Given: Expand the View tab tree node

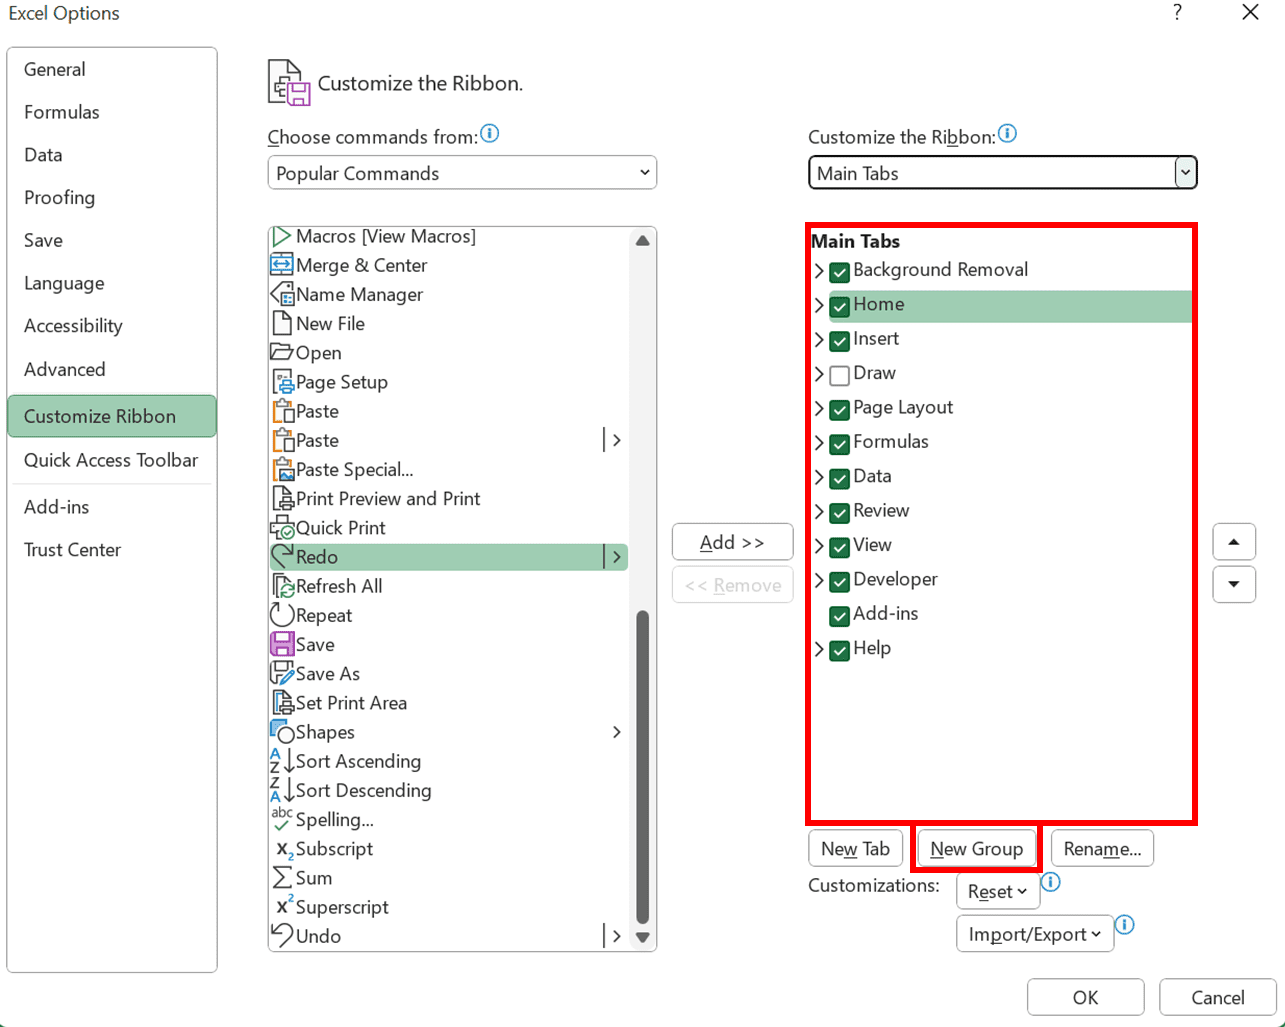Looking at the screenshot, I should coord(818,546).
